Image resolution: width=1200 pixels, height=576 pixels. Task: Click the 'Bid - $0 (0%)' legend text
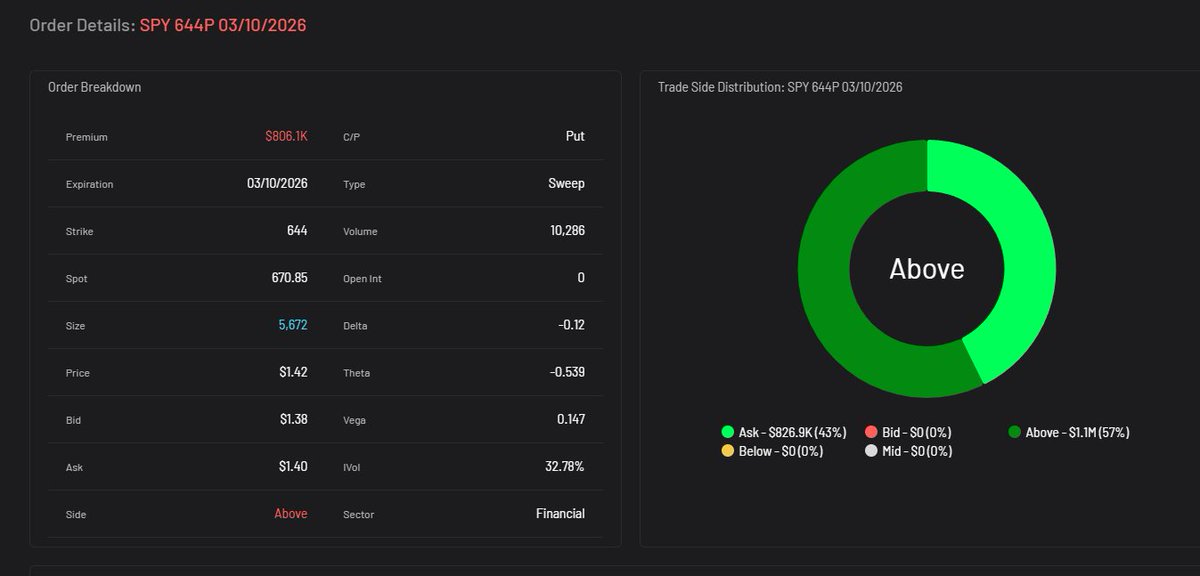coord(917,432)
